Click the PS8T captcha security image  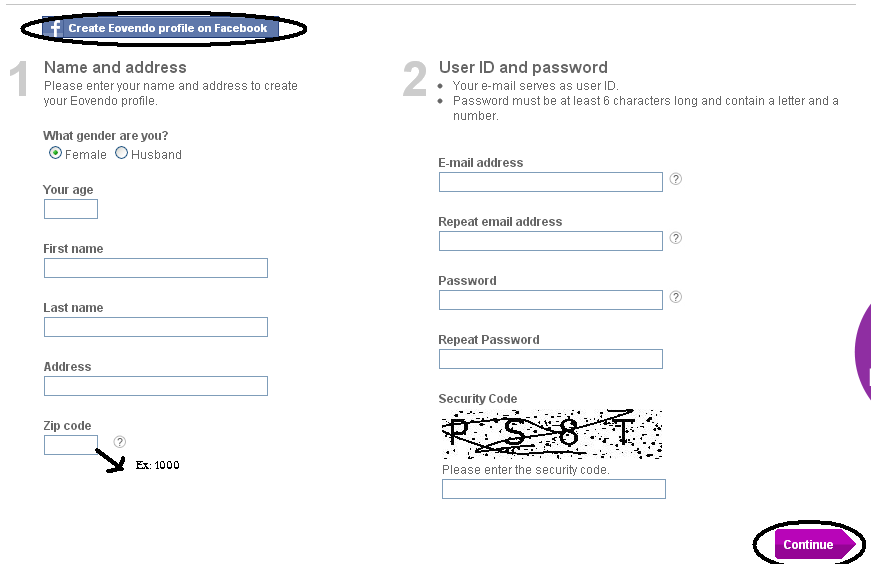click(x=552, y=434)
